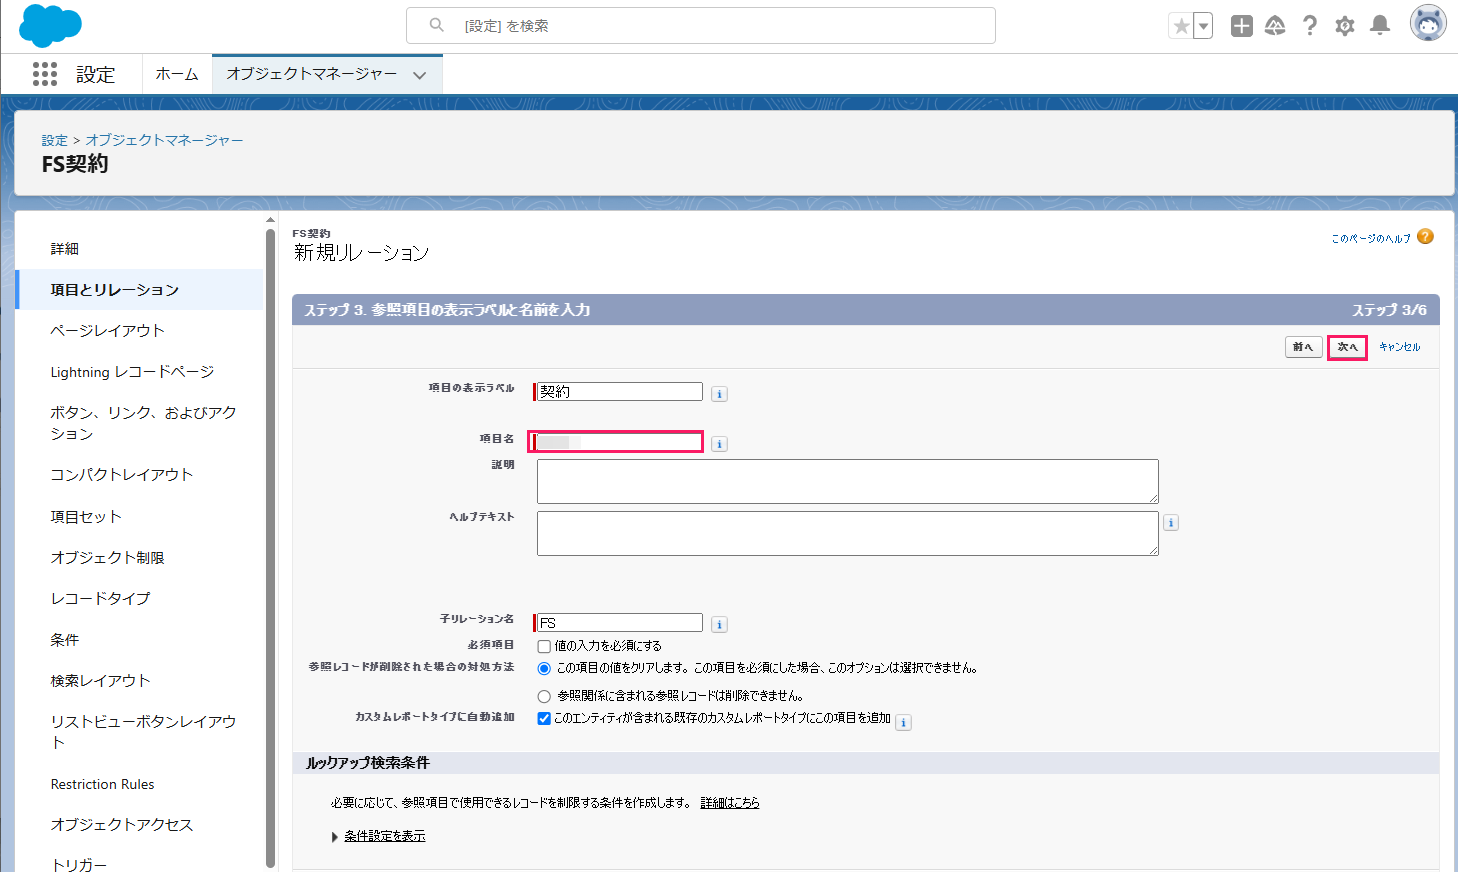
Task: Click info icon beside カスタムレポートタイプ option
Action: pos(903,722)
